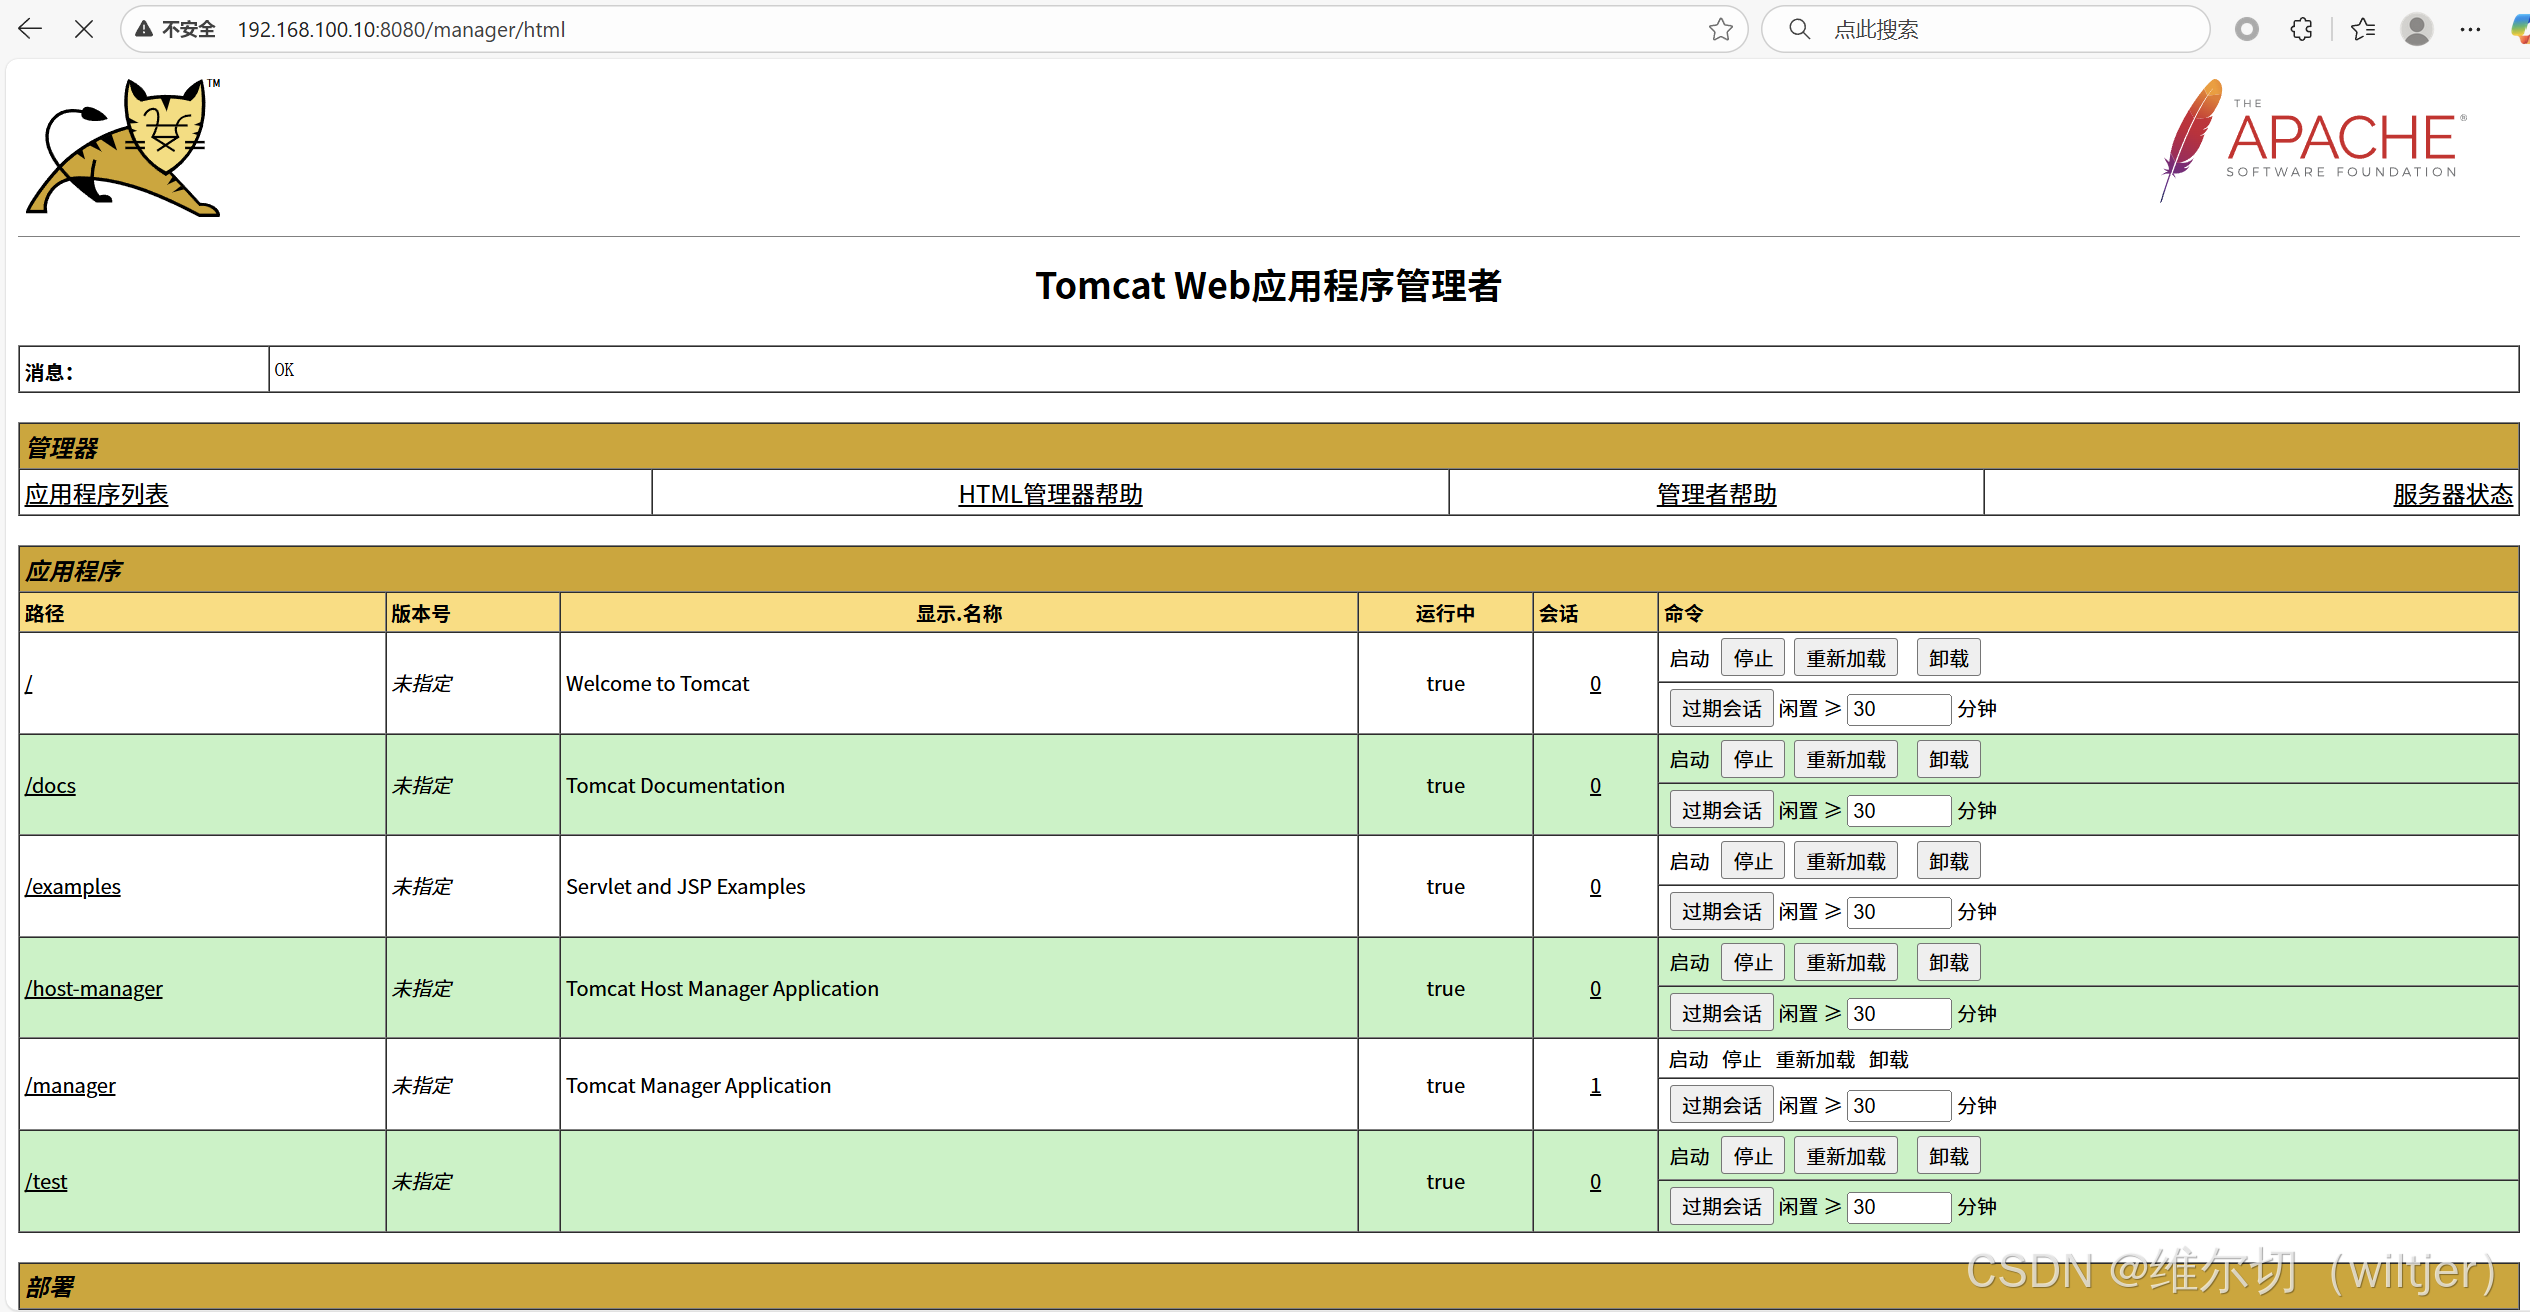2530x1312 pixels.
Task: Stop loading the page with X icon
Action: pos(84,29)
